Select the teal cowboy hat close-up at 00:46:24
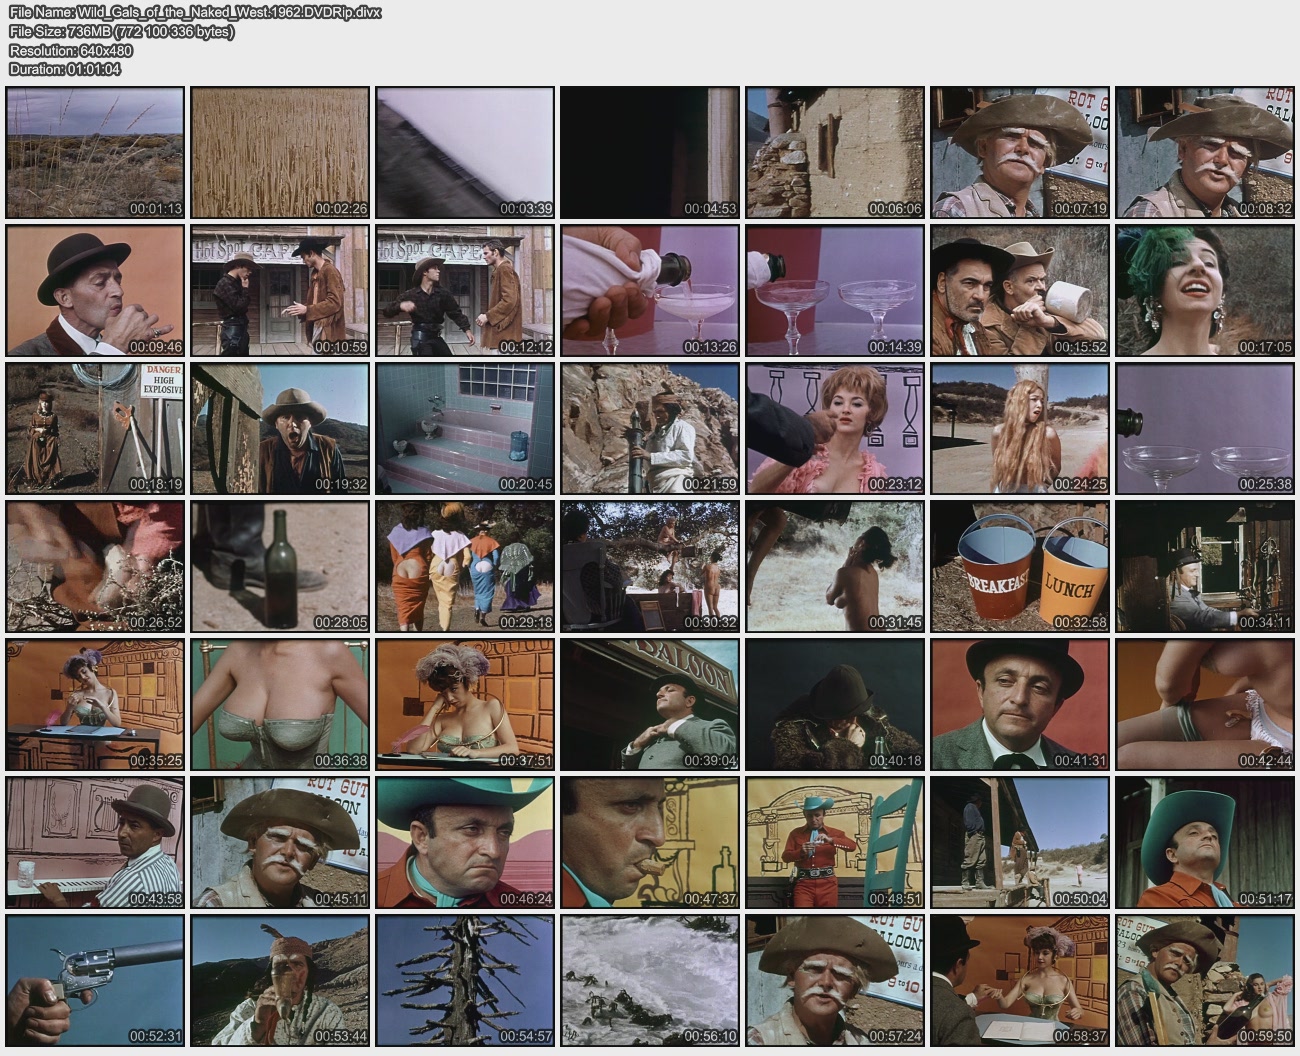The width and height of the screenshot is (1300, 1056). (x=465, y=843)
